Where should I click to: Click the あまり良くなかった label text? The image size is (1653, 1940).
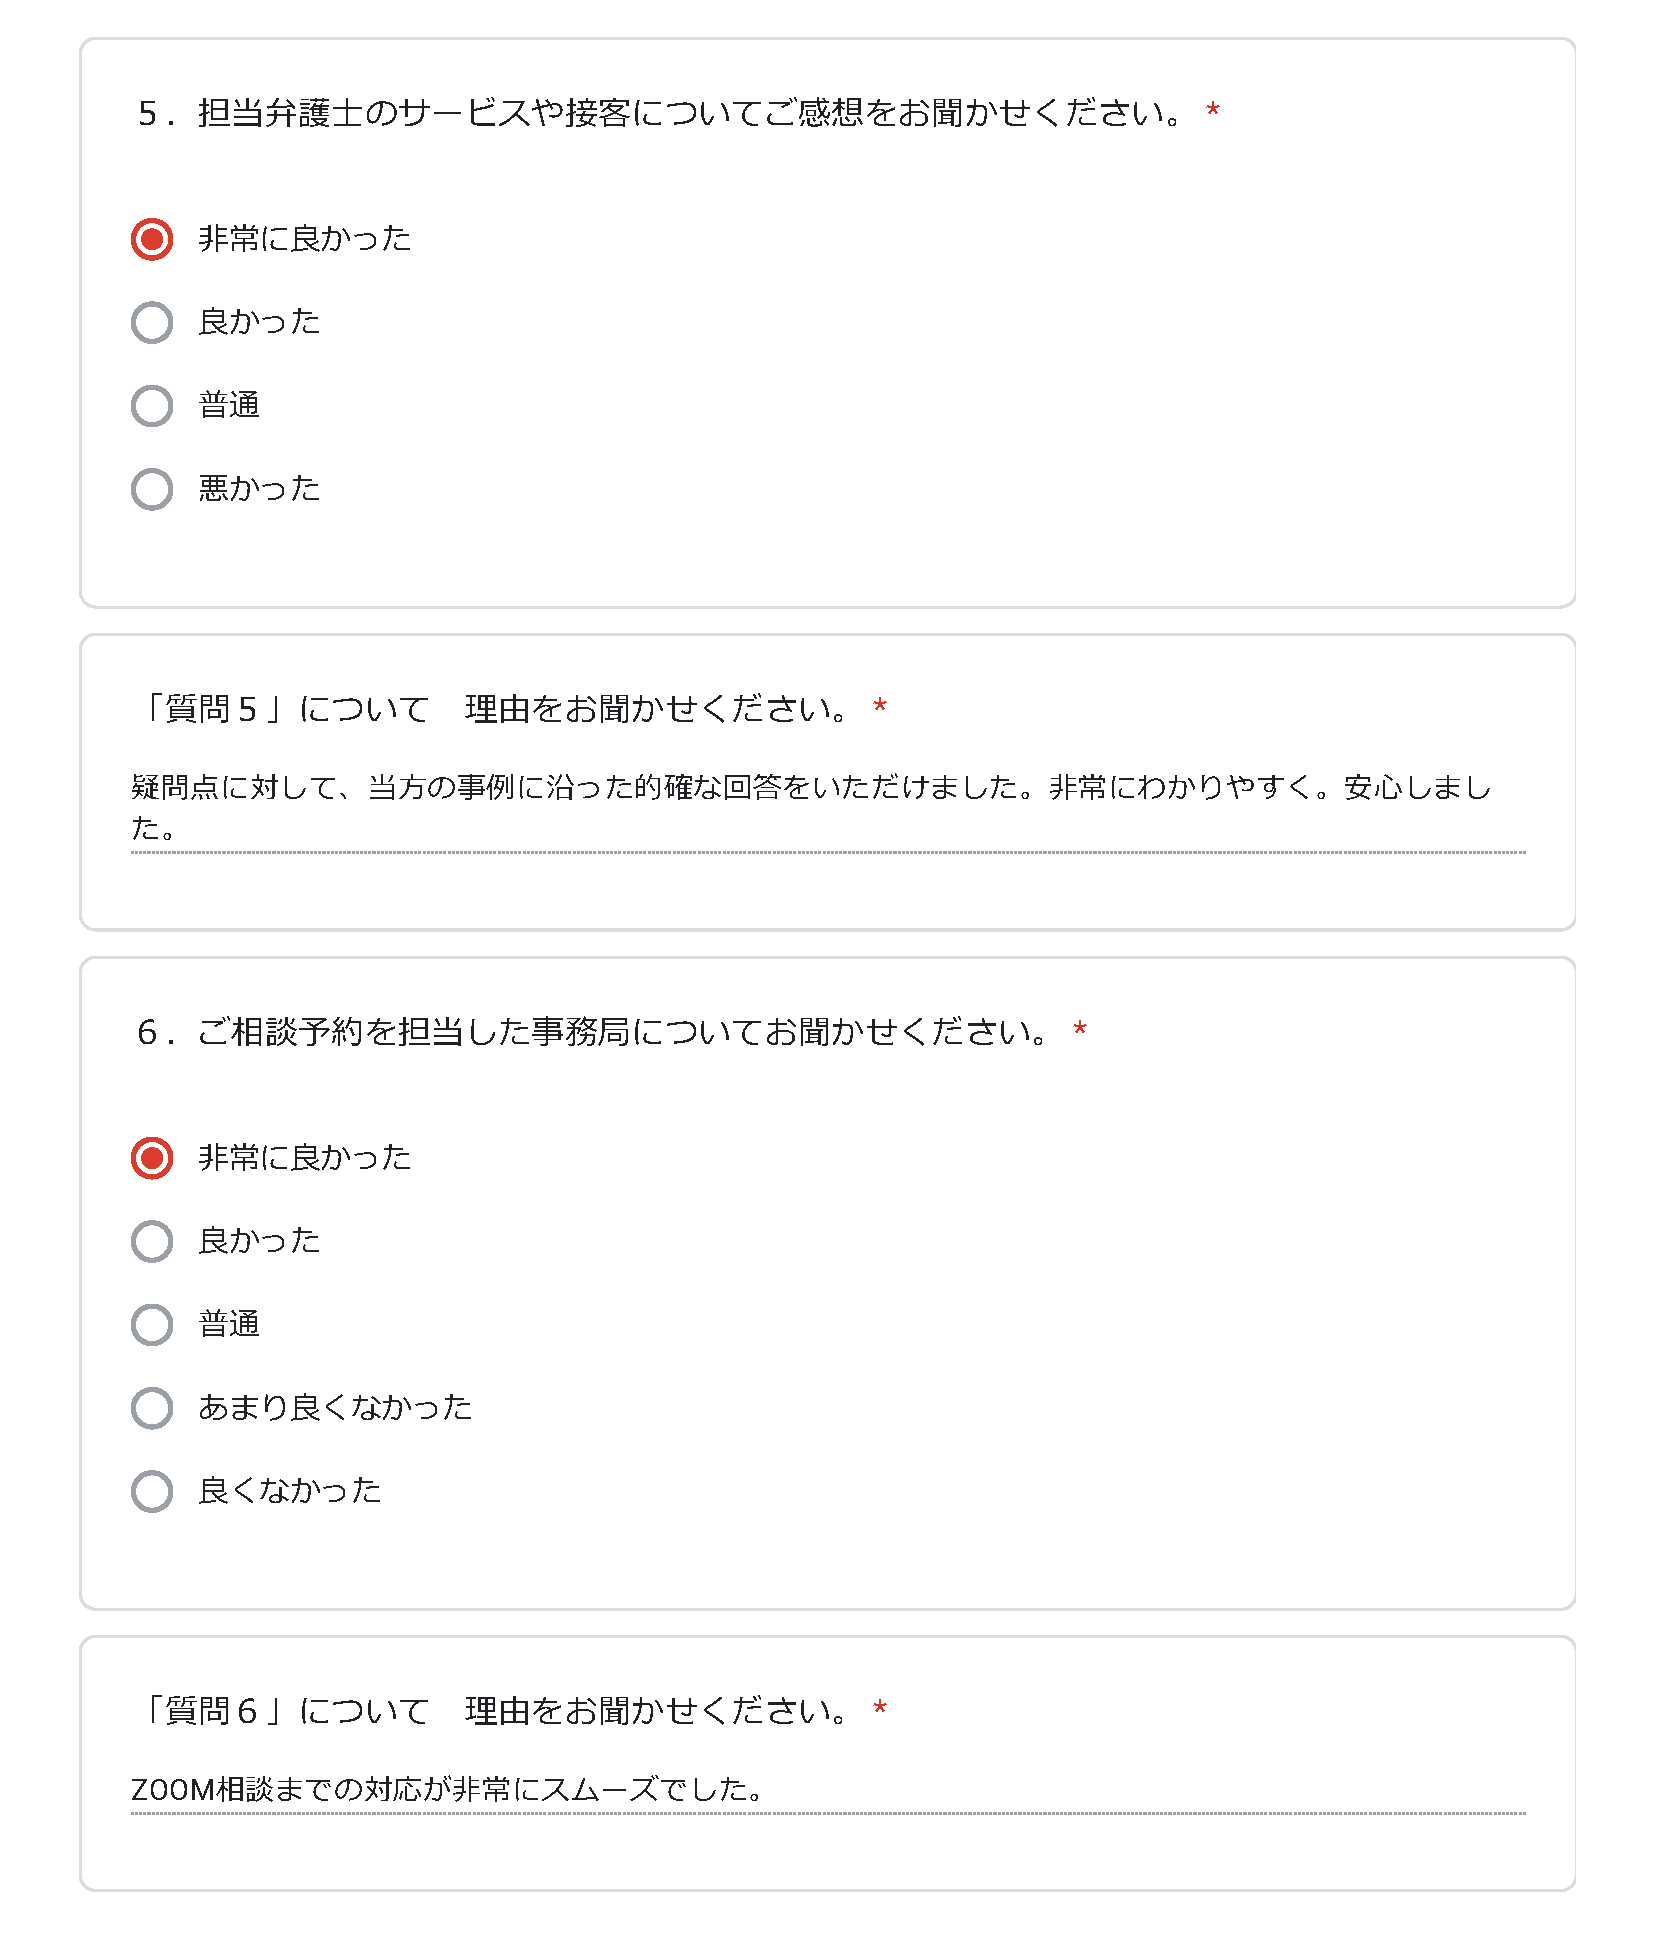pyautogui.click(x=335, y=1408)
